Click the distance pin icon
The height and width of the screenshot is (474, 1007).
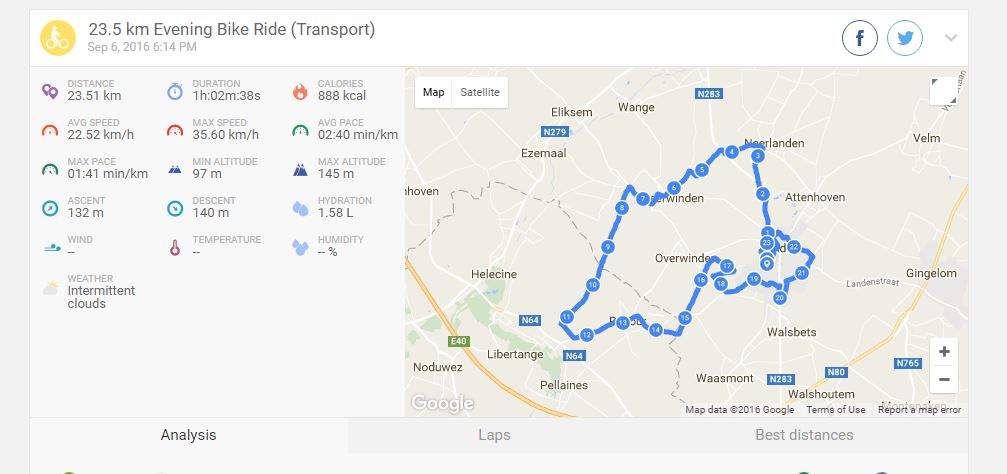coord(50,91)
